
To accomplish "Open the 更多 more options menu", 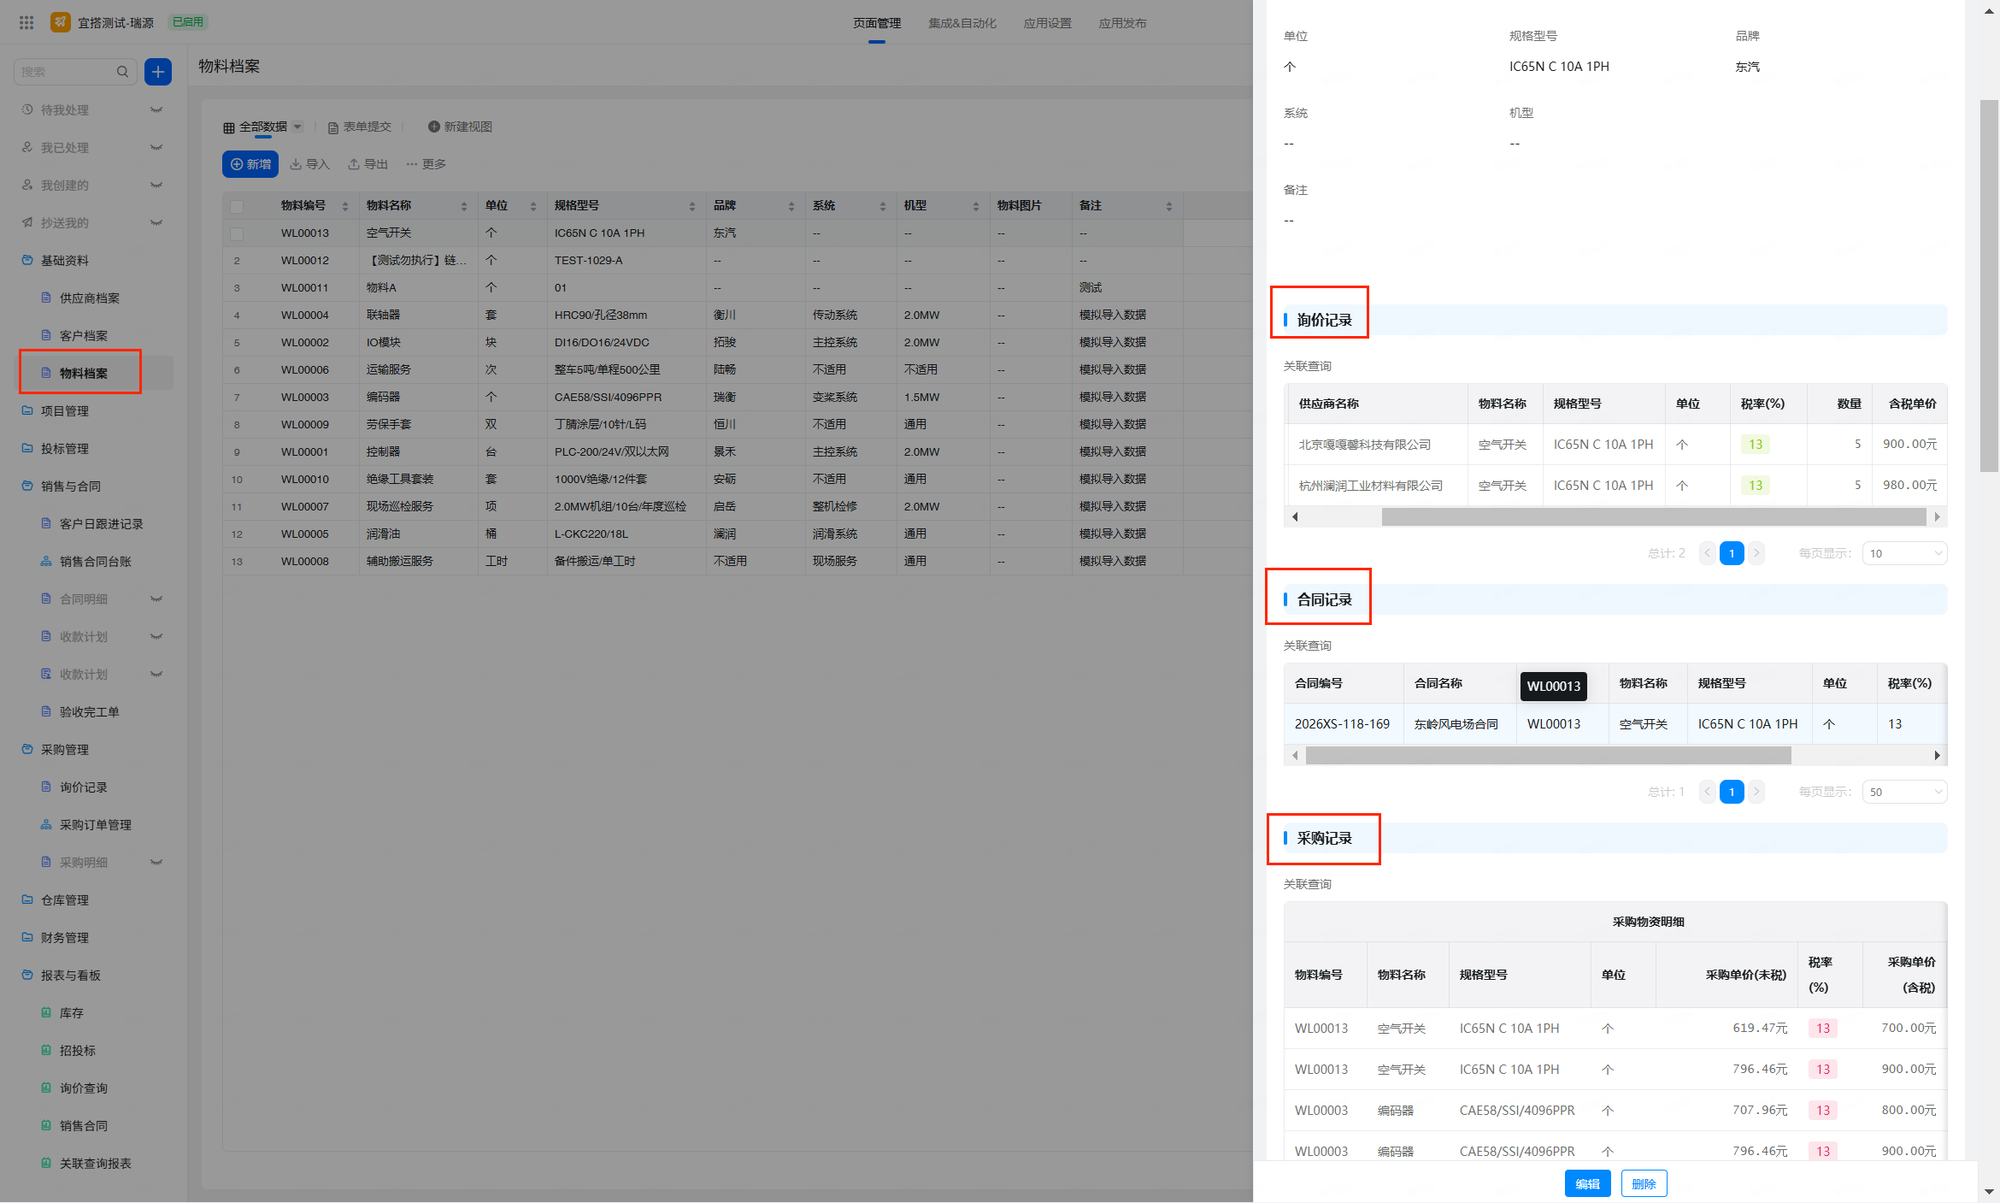I will click(x=426, y=164).
